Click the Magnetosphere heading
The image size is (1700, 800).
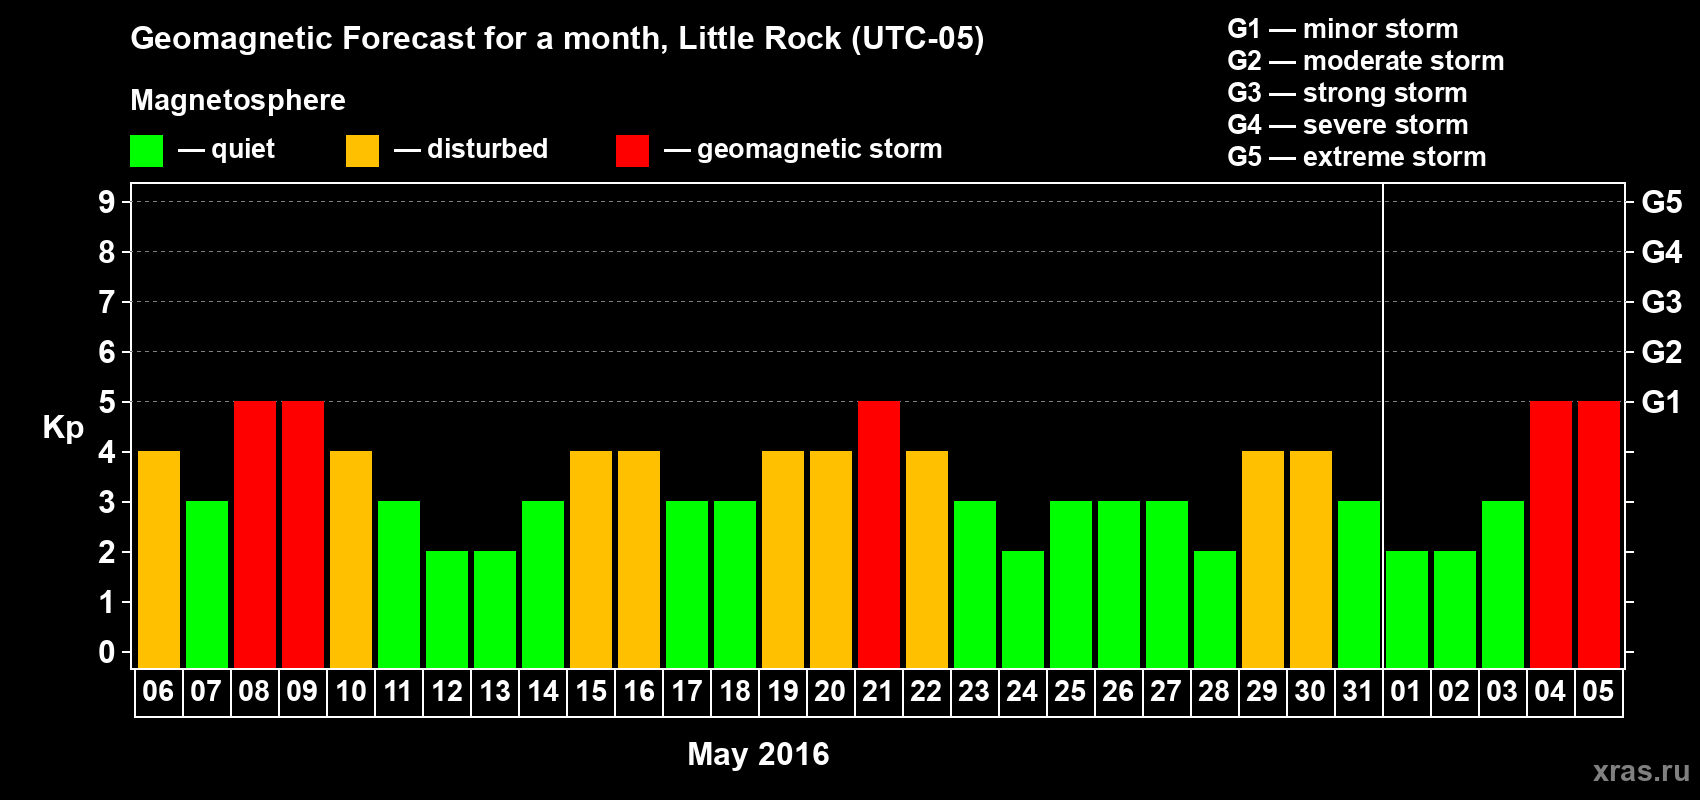click(238, 101)
